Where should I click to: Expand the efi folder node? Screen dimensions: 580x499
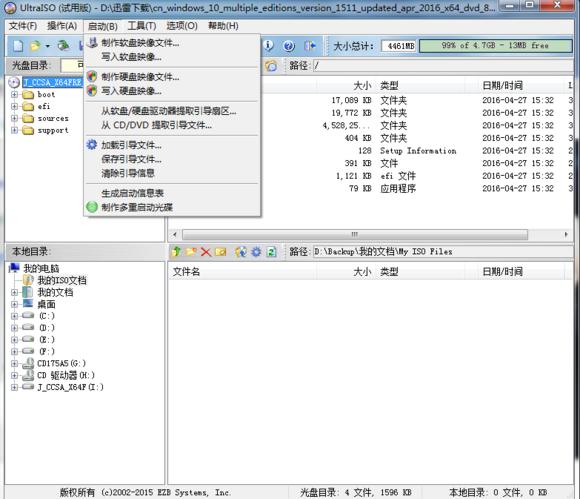click(x=14, y=107)
